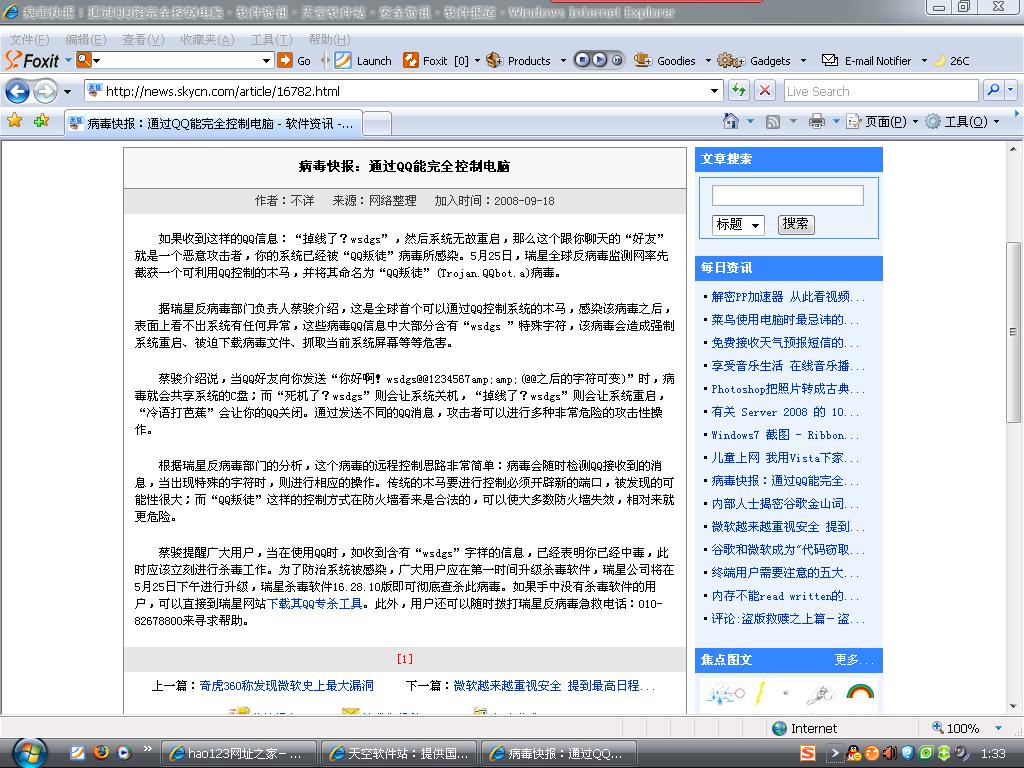Screen dimensions: 1024x768
Task: Click the Goodies toolbar icon
Action: tap(643, 61)
